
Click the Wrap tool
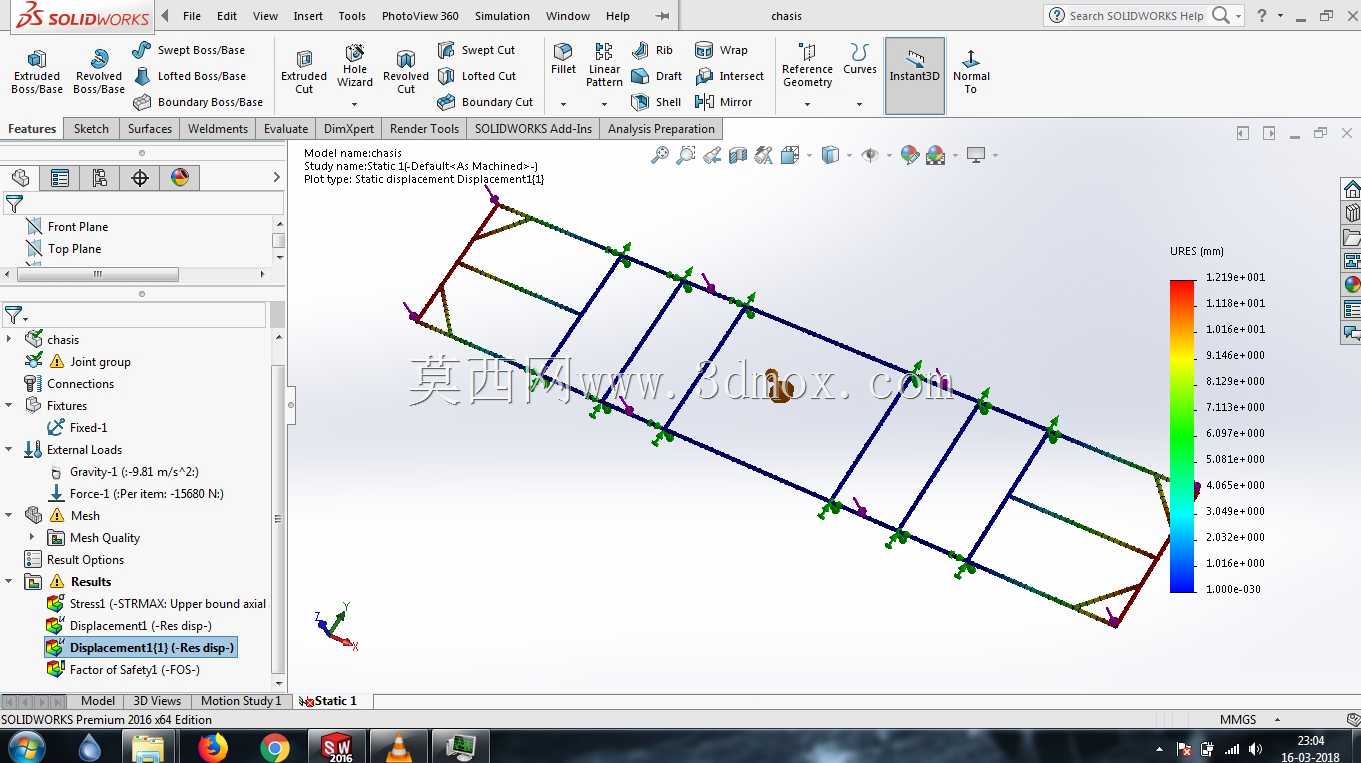[x=722, y=50]
